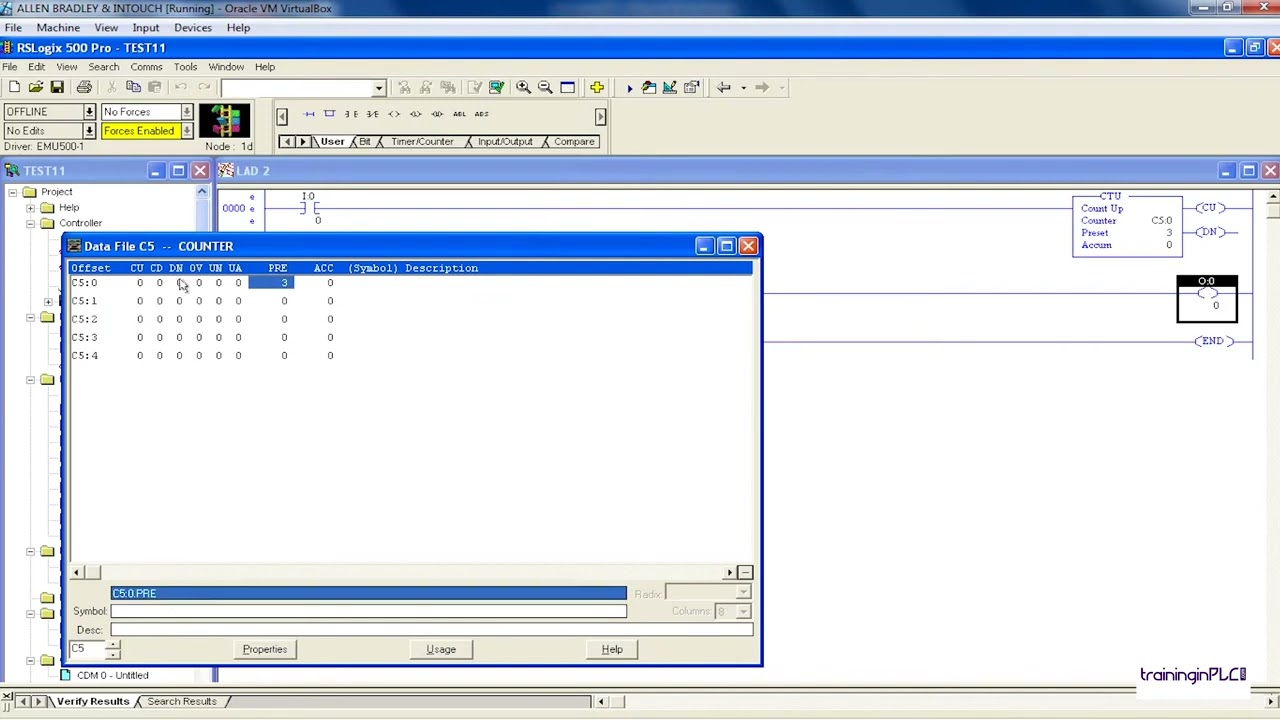Zoom out with the magnifier minus icon
1280x720 pixels.
point(545,88)
